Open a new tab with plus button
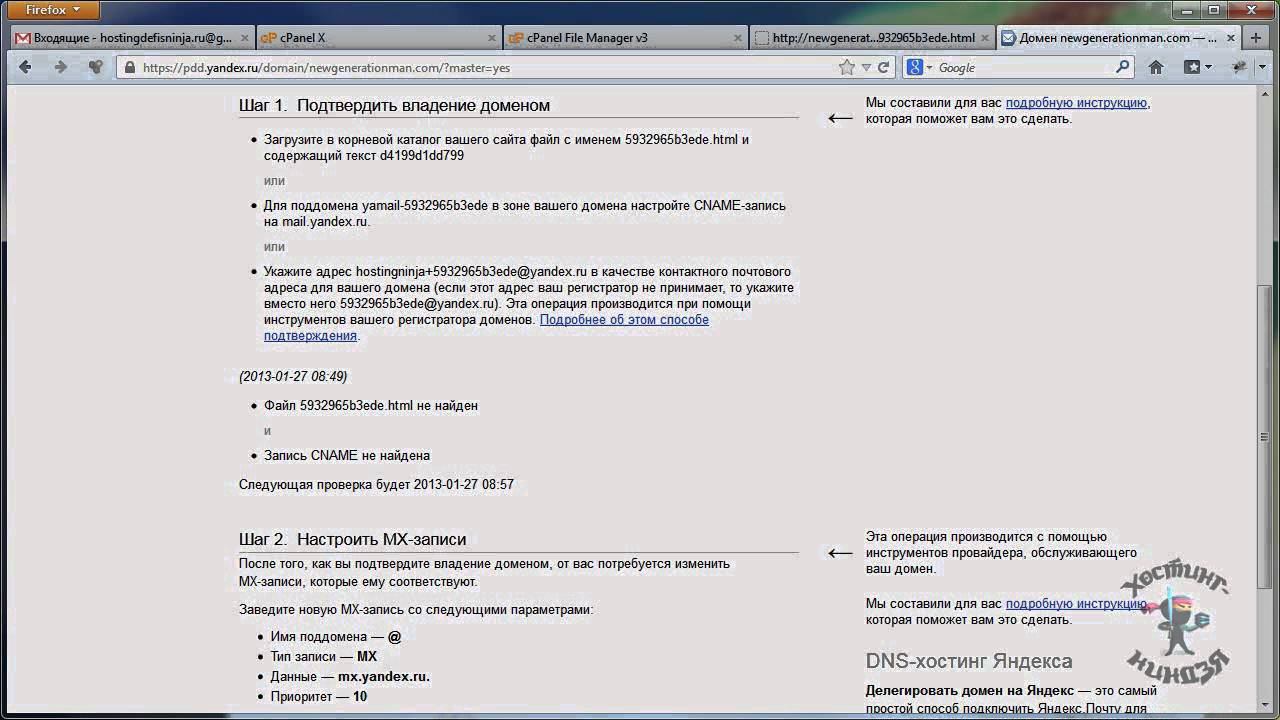 (x=1256, y=38)
